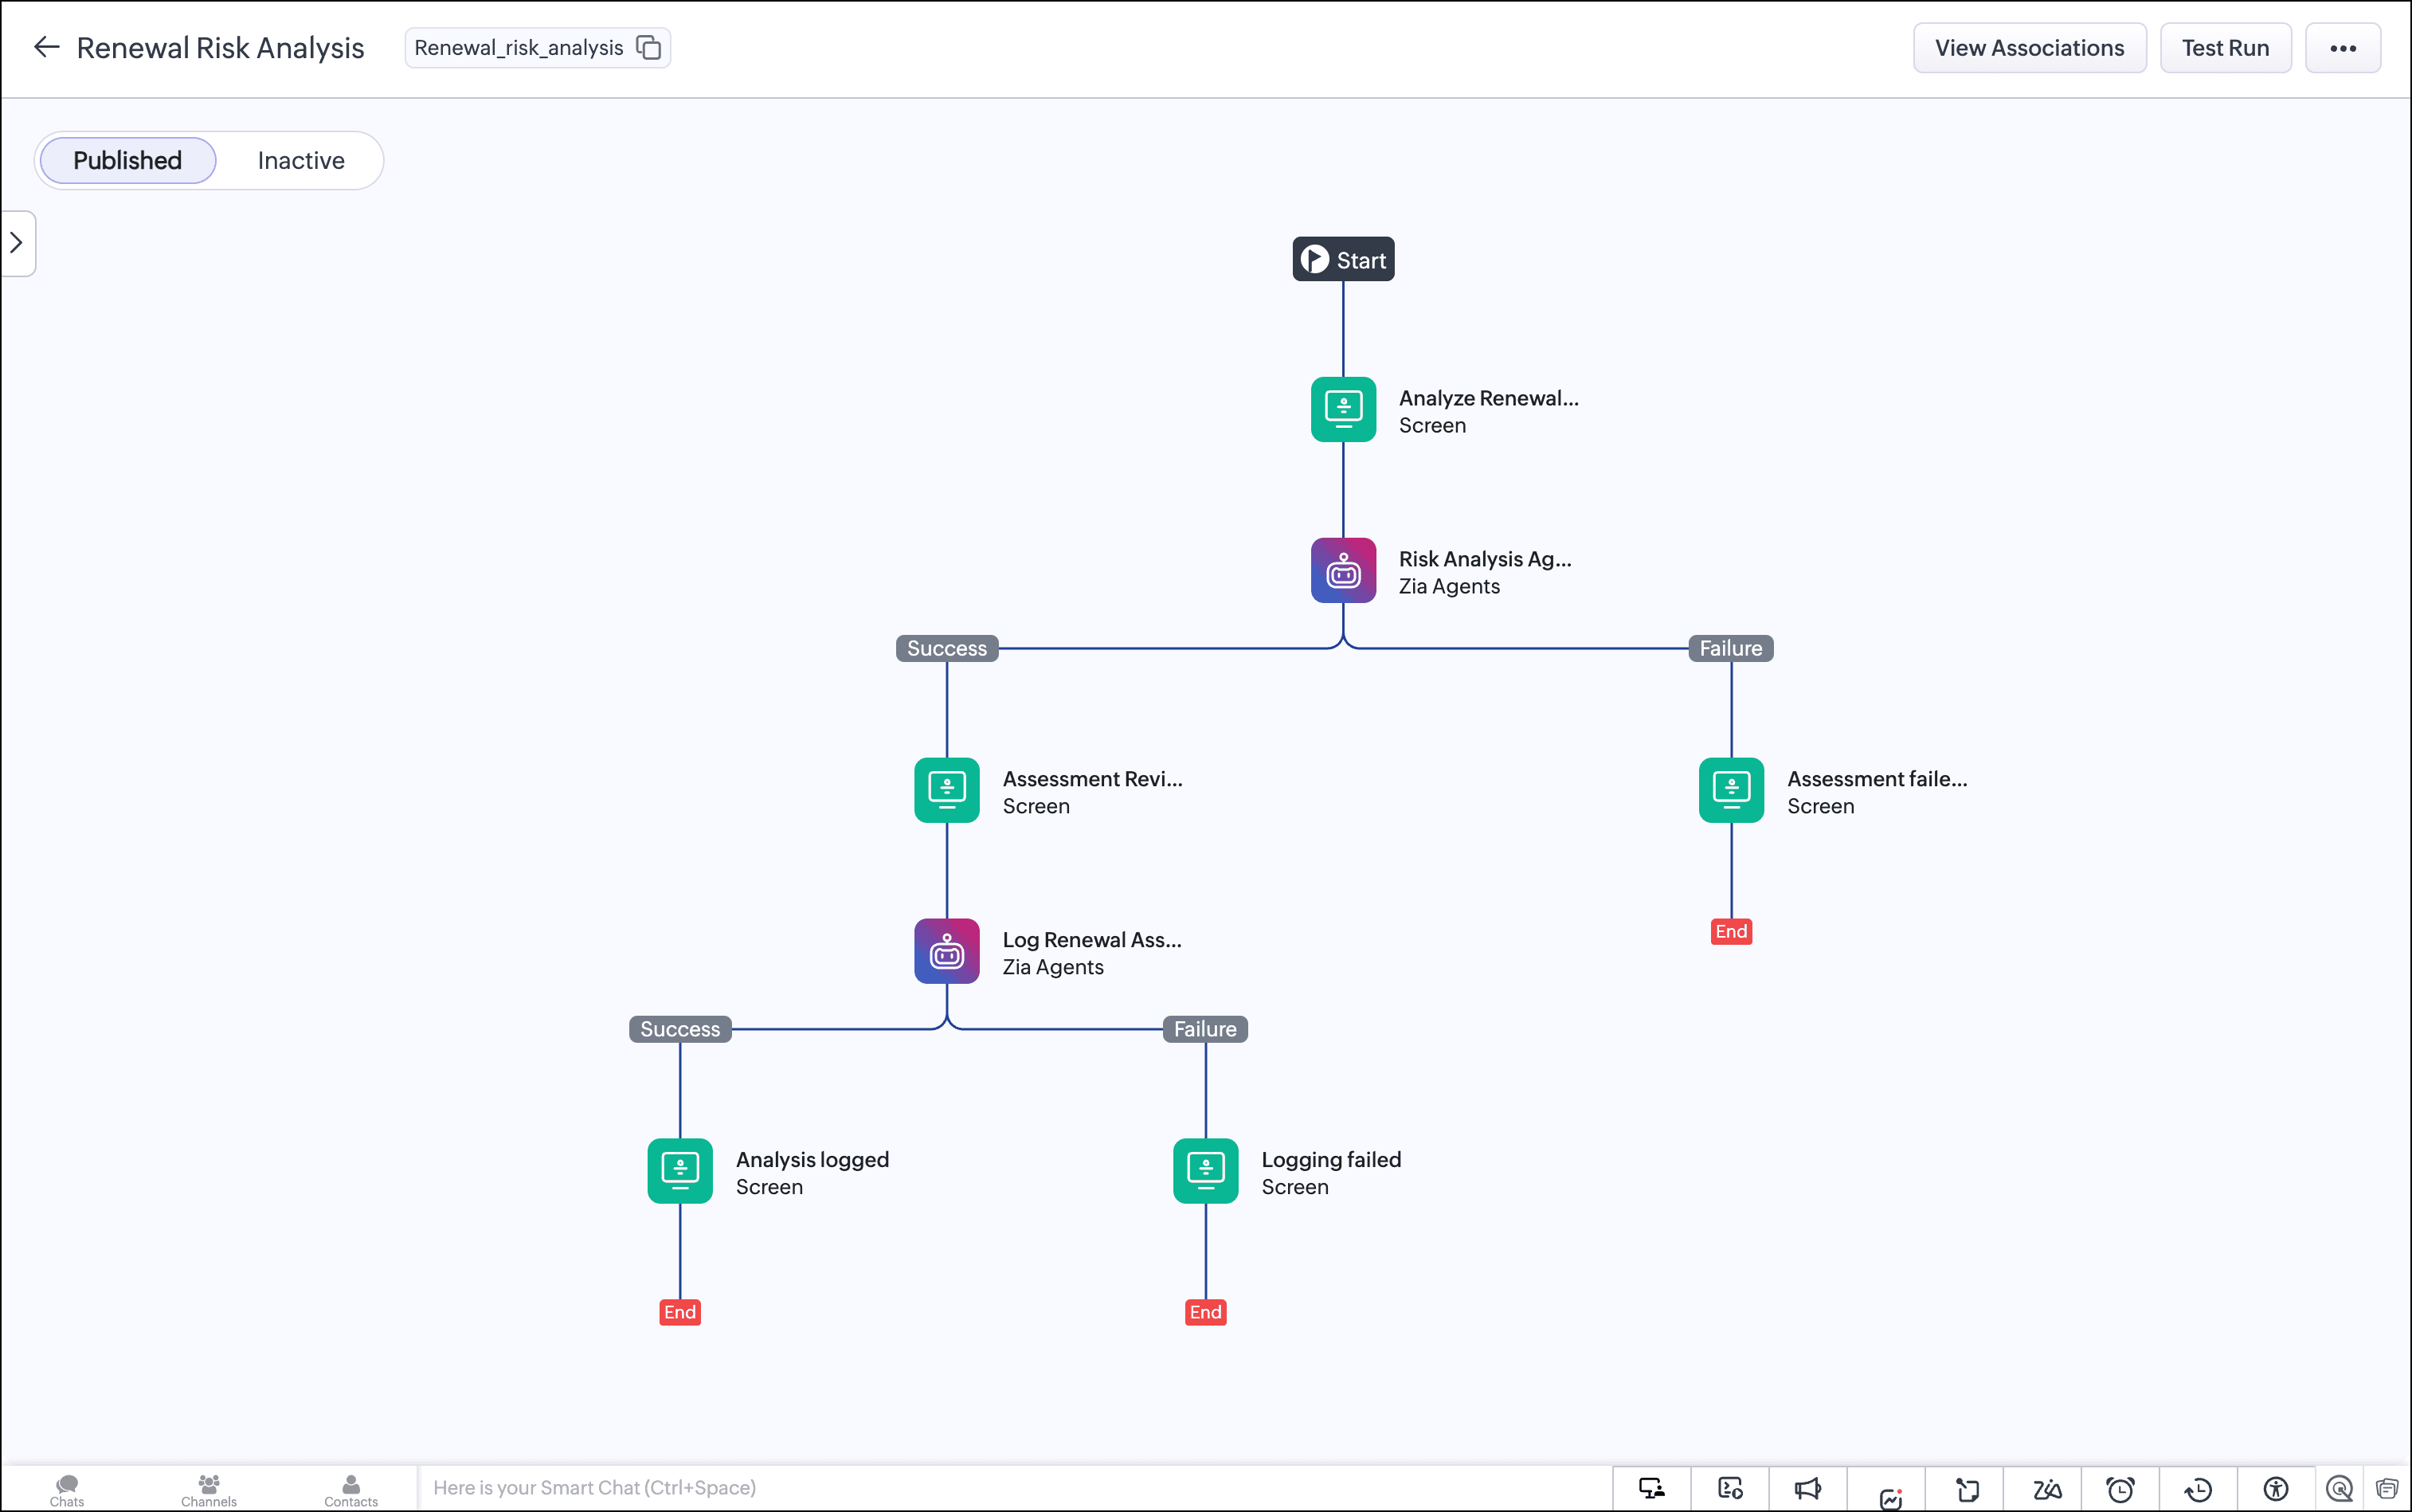Open the command console play icon
The image size is (2412, 1512).
pos(1730,1489)
